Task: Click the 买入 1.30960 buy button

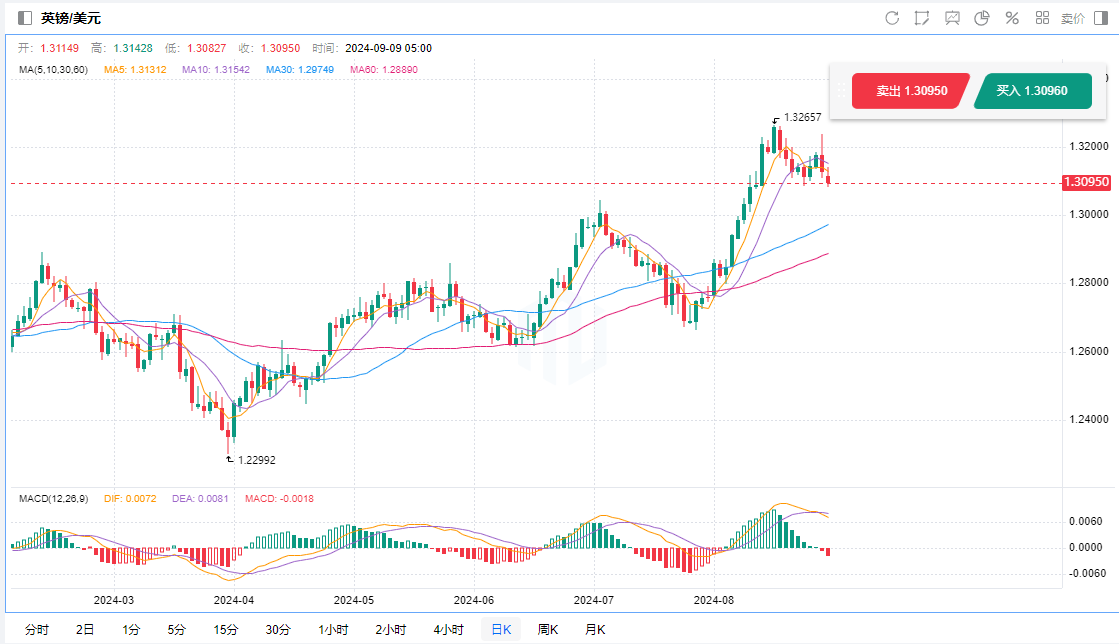Action: pos(1031,91)
